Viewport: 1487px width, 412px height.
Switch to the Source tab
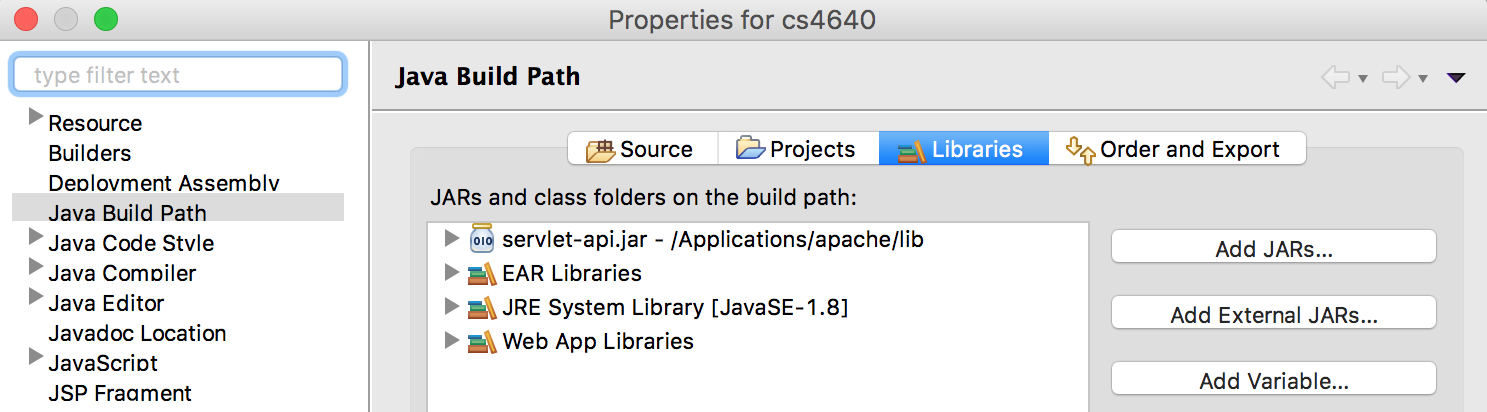pos(642,149)
